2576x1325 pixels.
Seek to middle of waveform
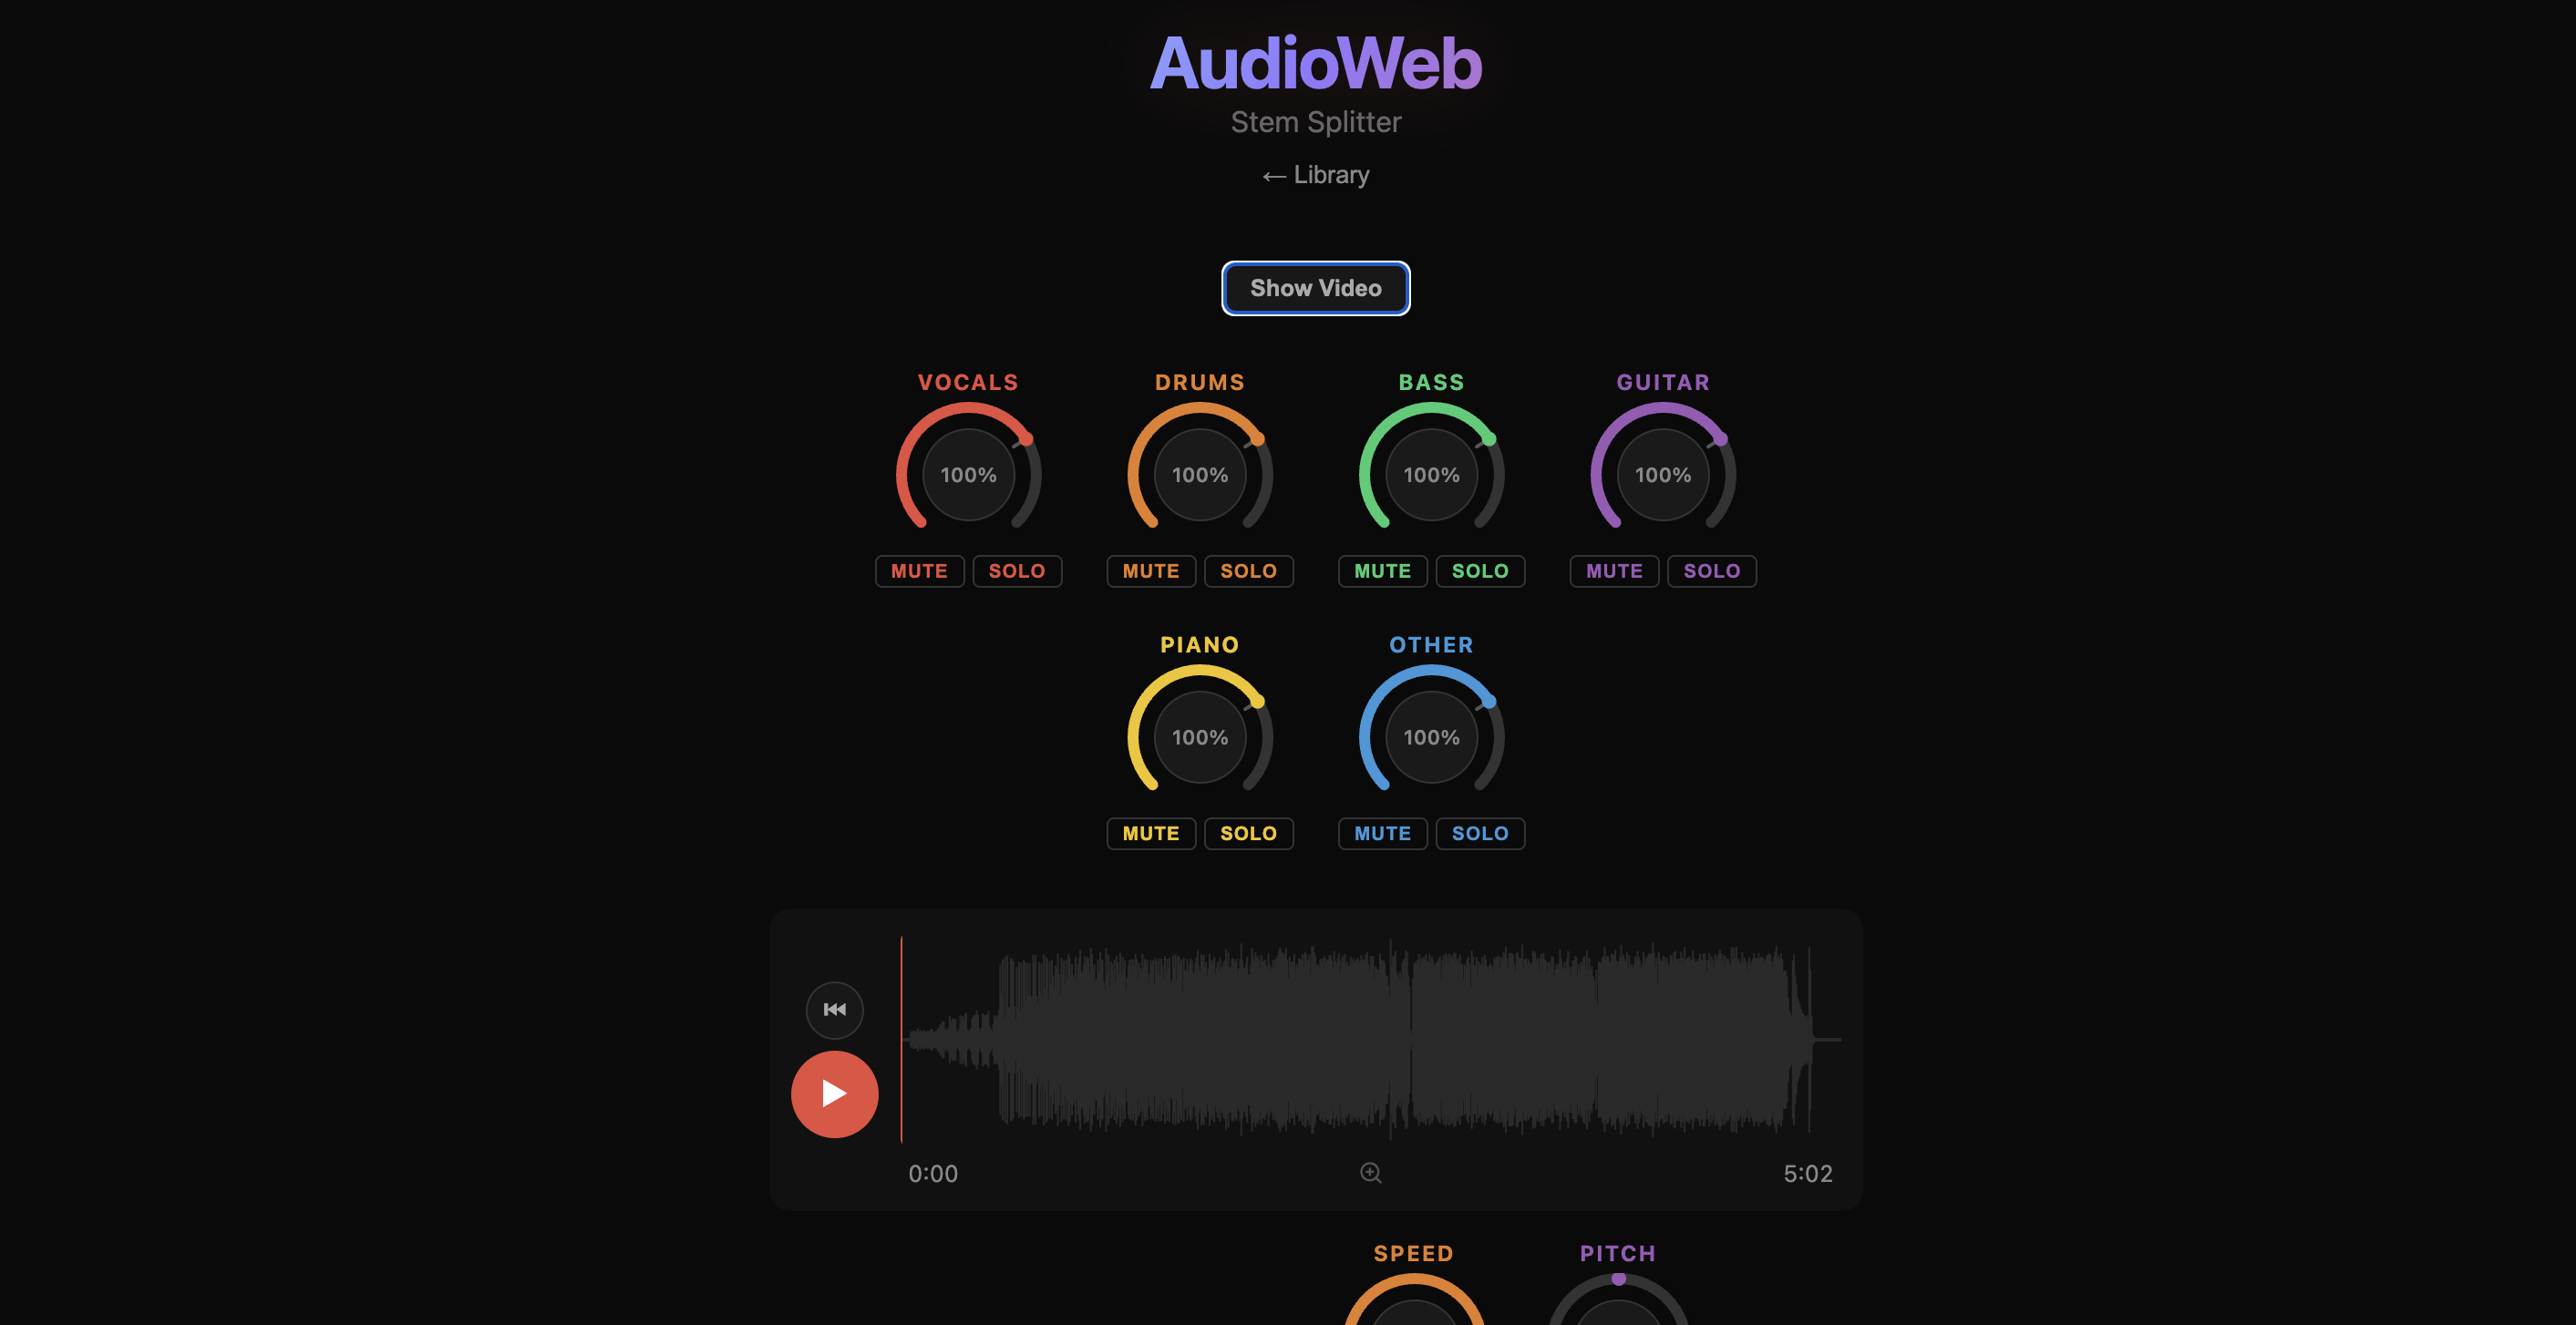click(1370, 1040)
